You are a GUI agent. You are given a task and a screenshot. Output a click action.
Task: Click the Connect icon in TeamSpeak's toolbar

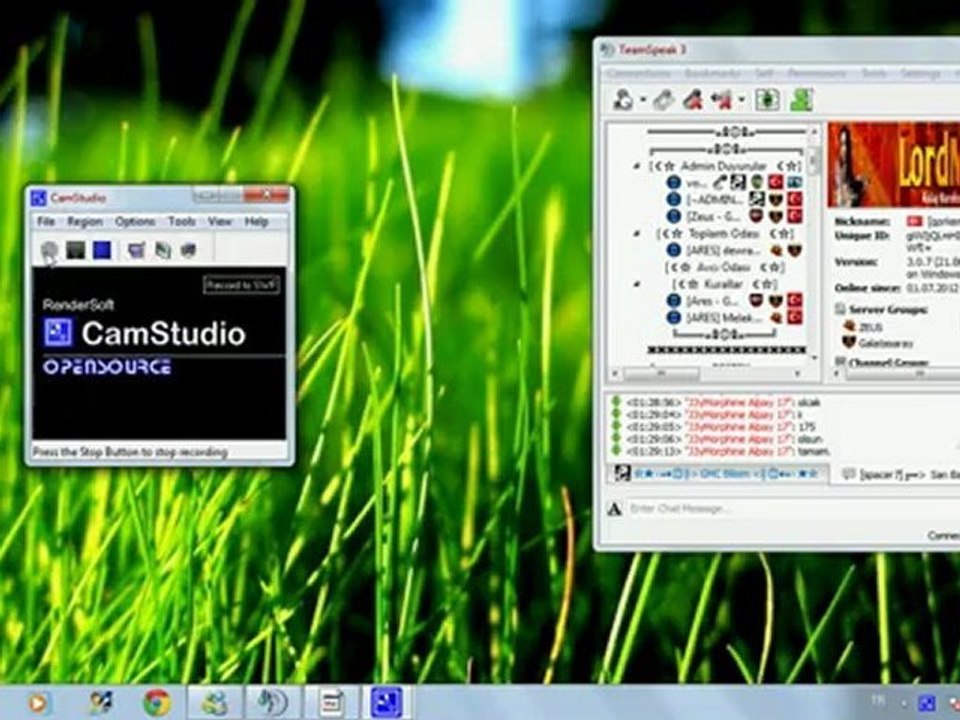624,99
